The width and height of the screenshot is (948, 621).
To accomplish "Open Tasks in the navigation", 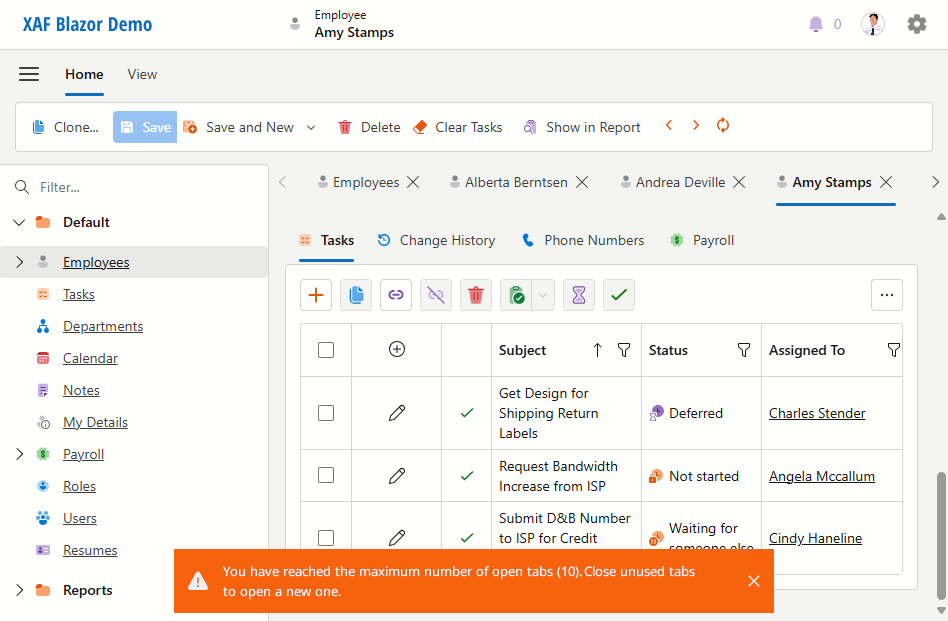I will coord(79,294).
